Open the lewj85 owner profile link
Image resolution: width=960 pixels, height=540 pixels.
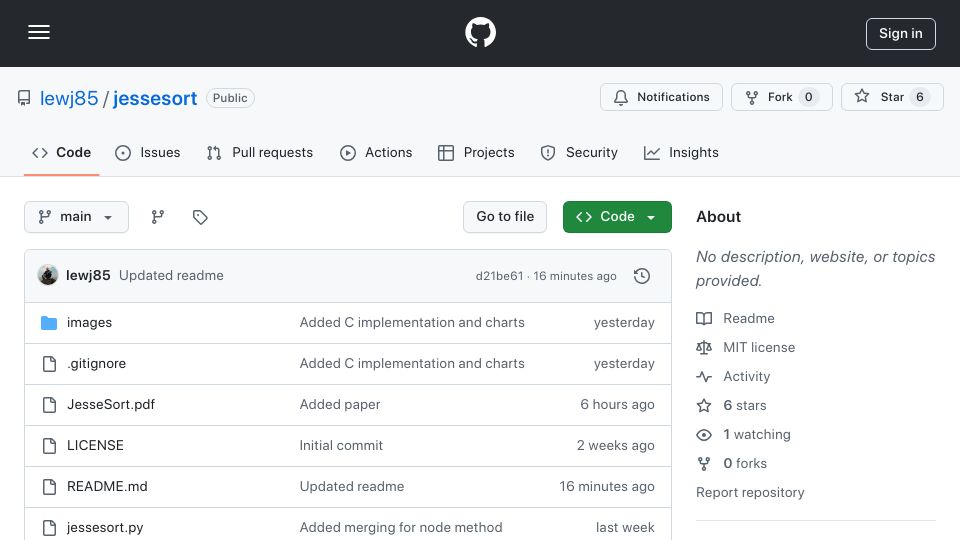pyautogui.click(x=69, y=98)
